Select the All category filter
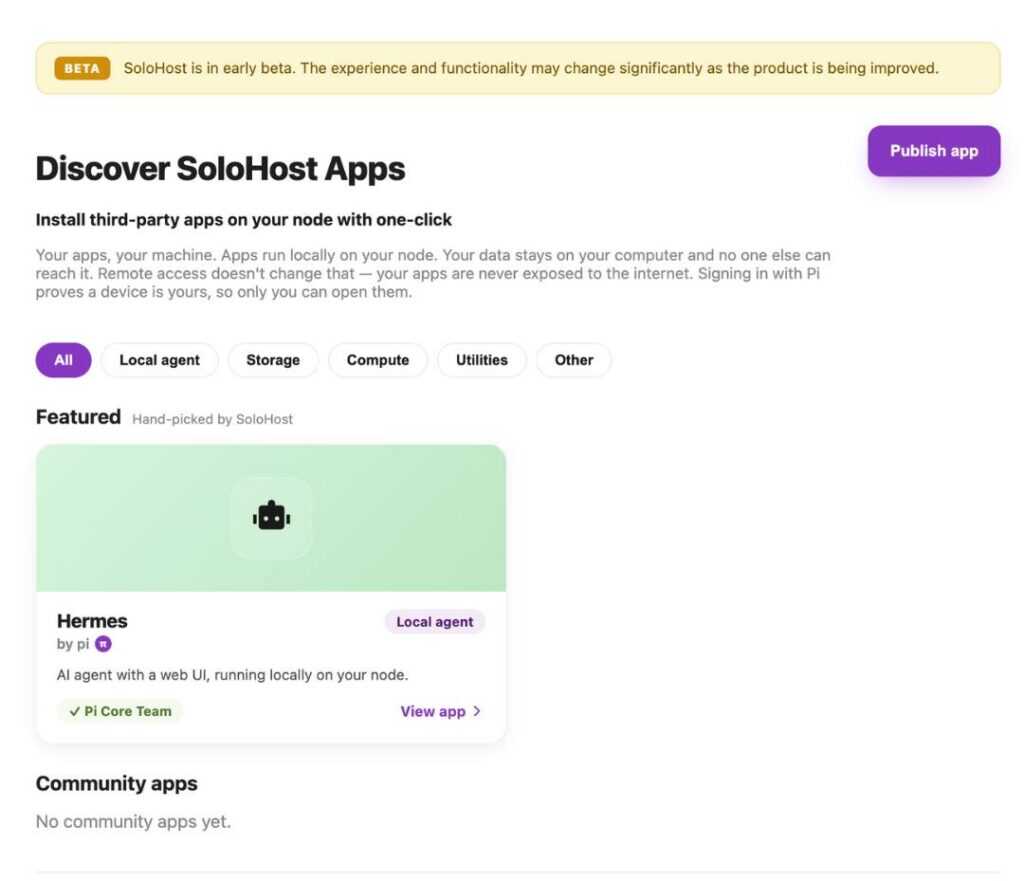This screenshot has width=1024, height=881. 63,360
